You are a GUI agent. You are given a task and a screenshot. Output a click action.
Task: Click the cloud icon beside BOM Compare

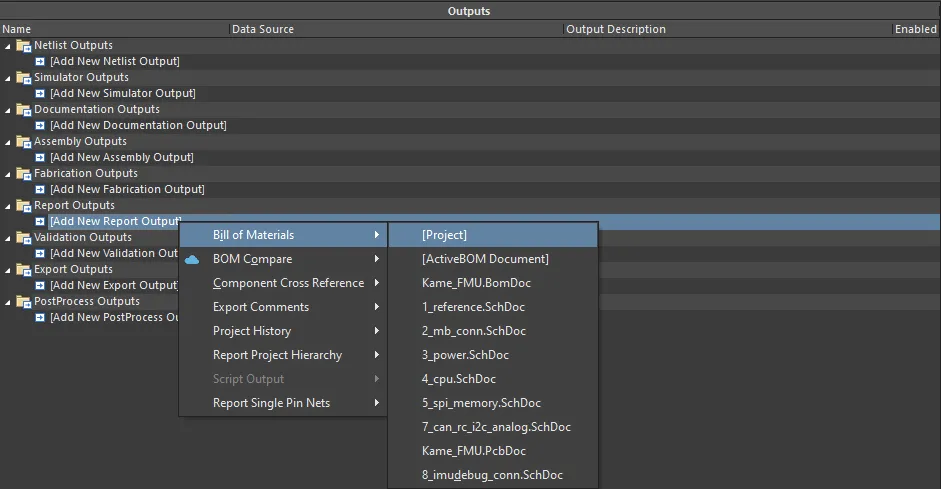[193, 259]
